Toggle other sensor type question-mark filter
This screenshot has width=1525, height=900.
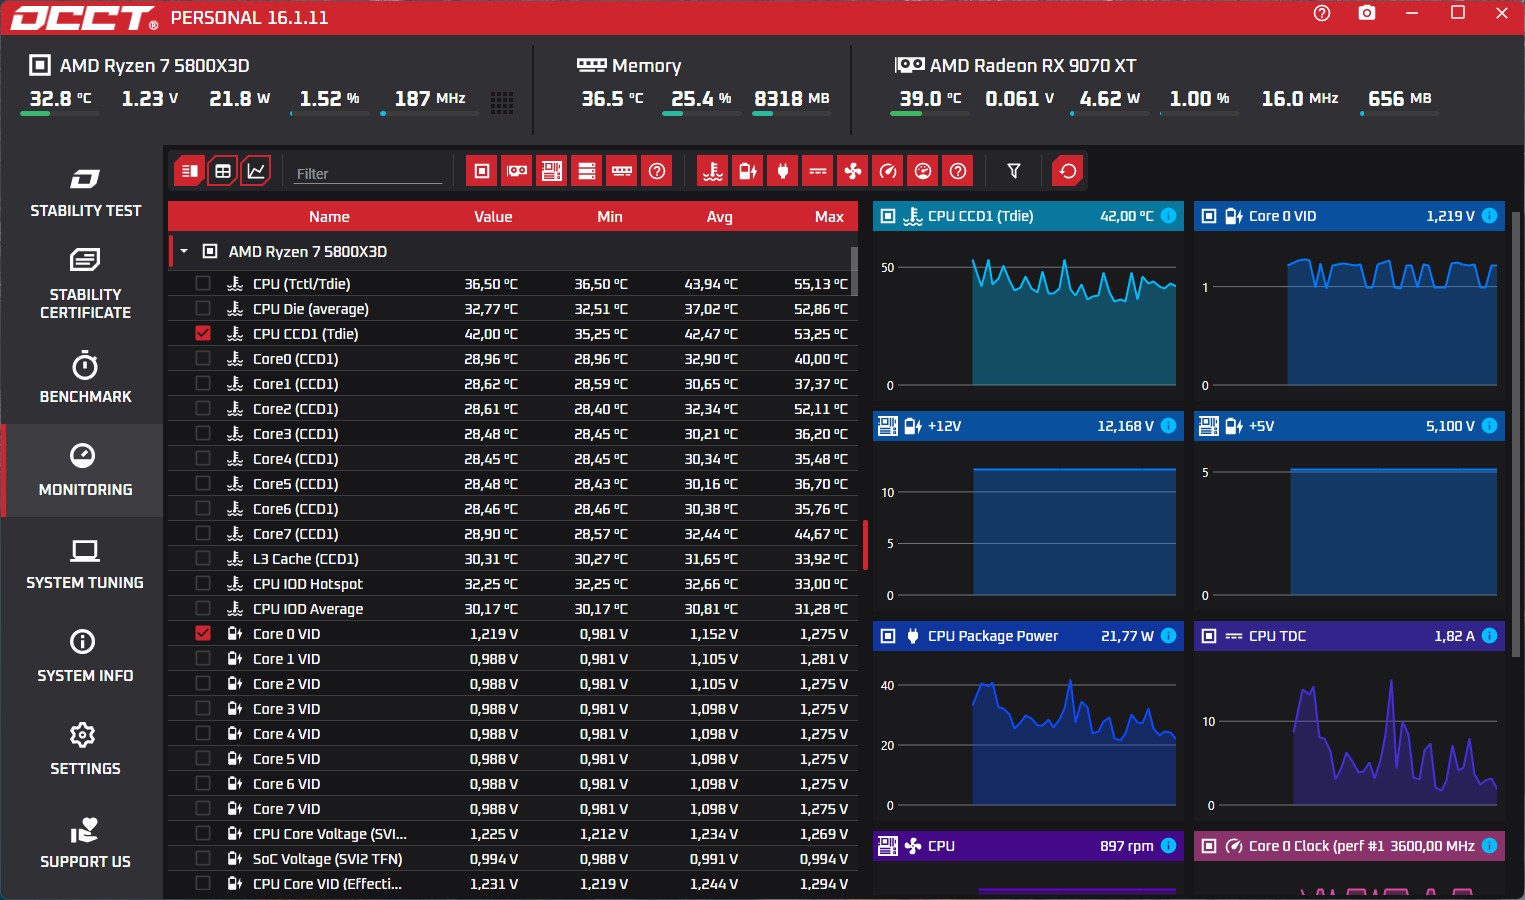tap(958, 171)
